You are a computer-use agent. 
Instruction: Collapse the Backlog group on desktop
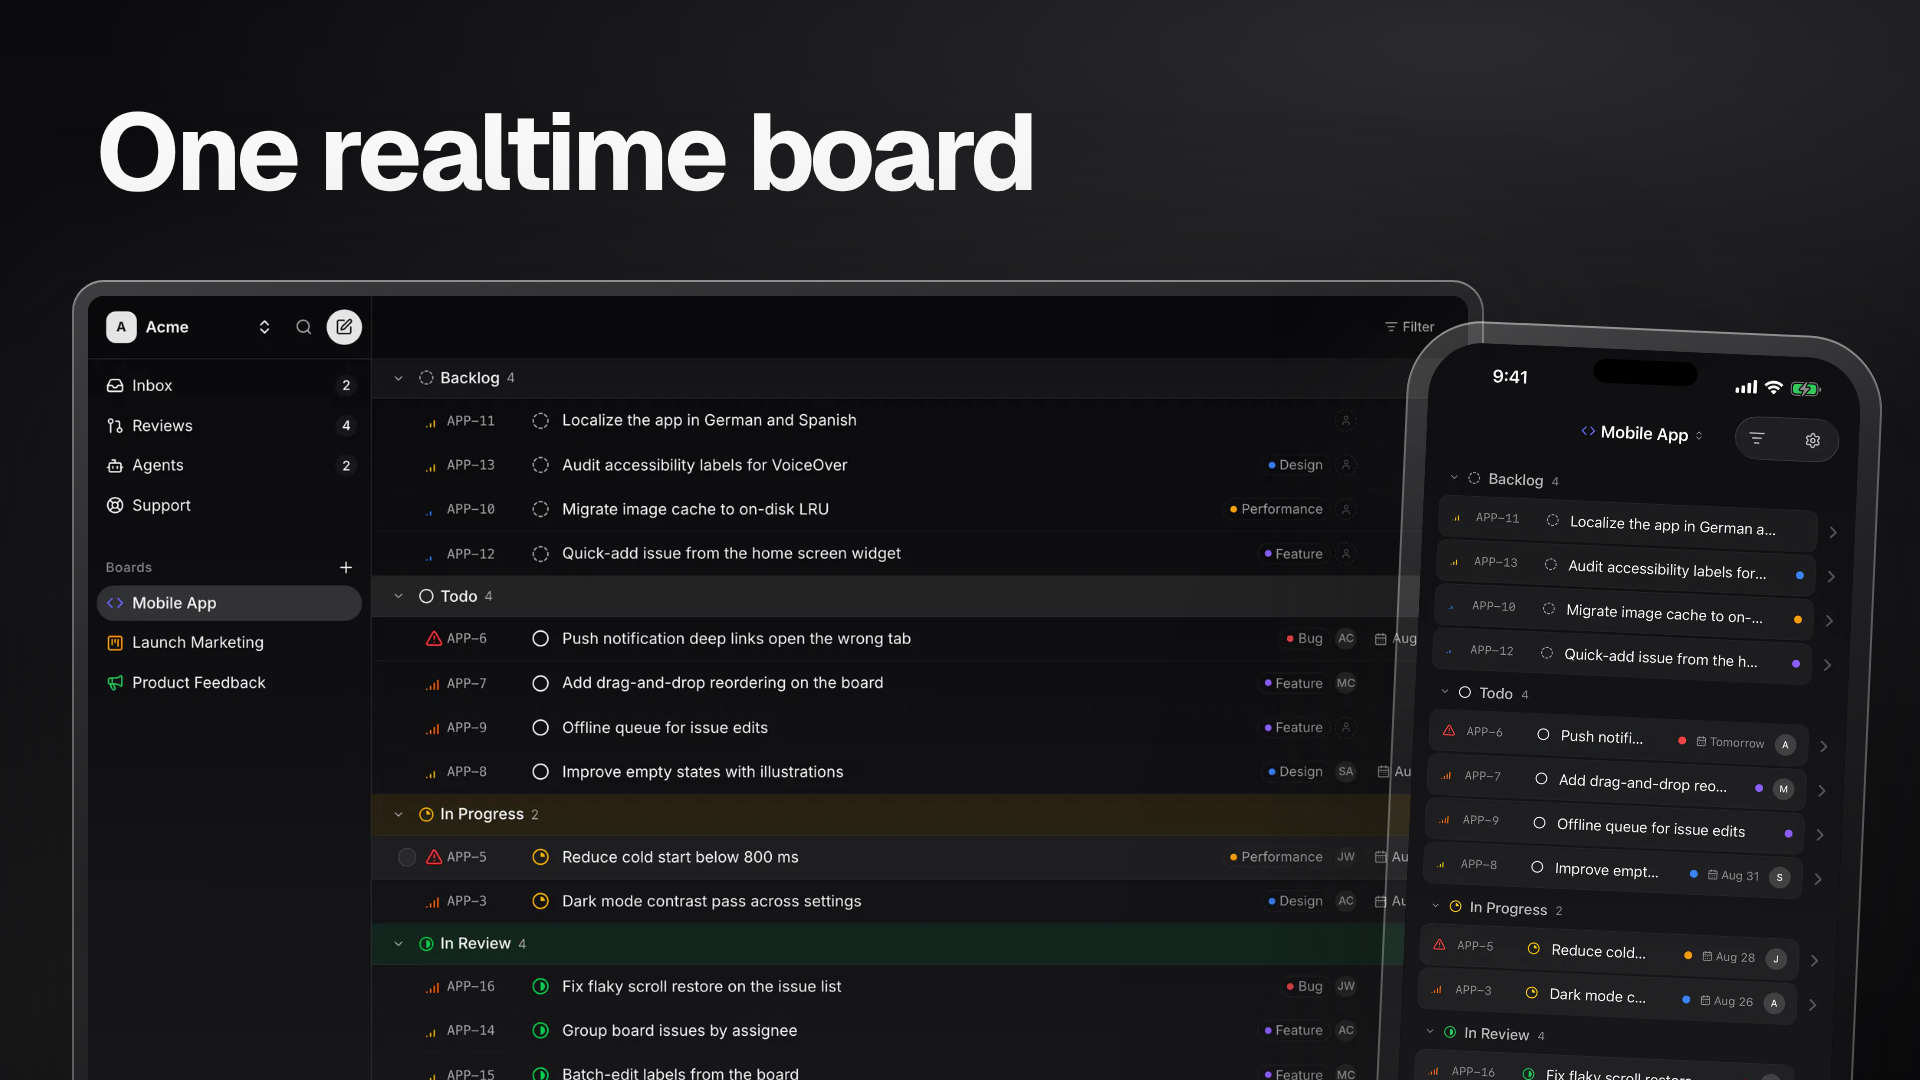click(398, 378)
